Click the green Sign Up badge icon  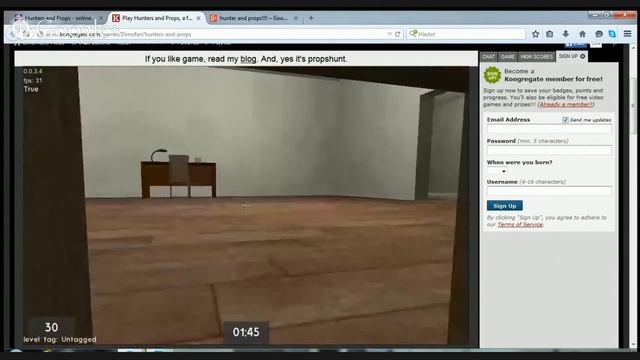point(492,75)
